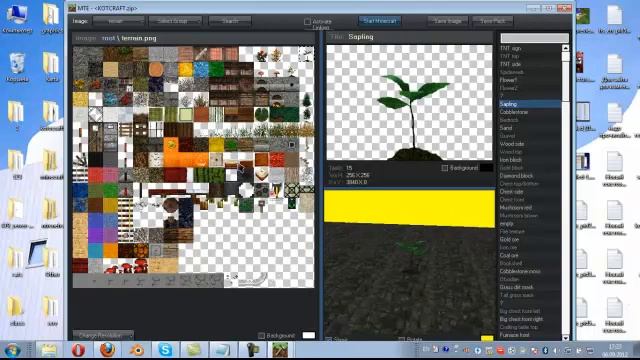Toggle the Activate Undo checkbox

[x=307, y=22]
